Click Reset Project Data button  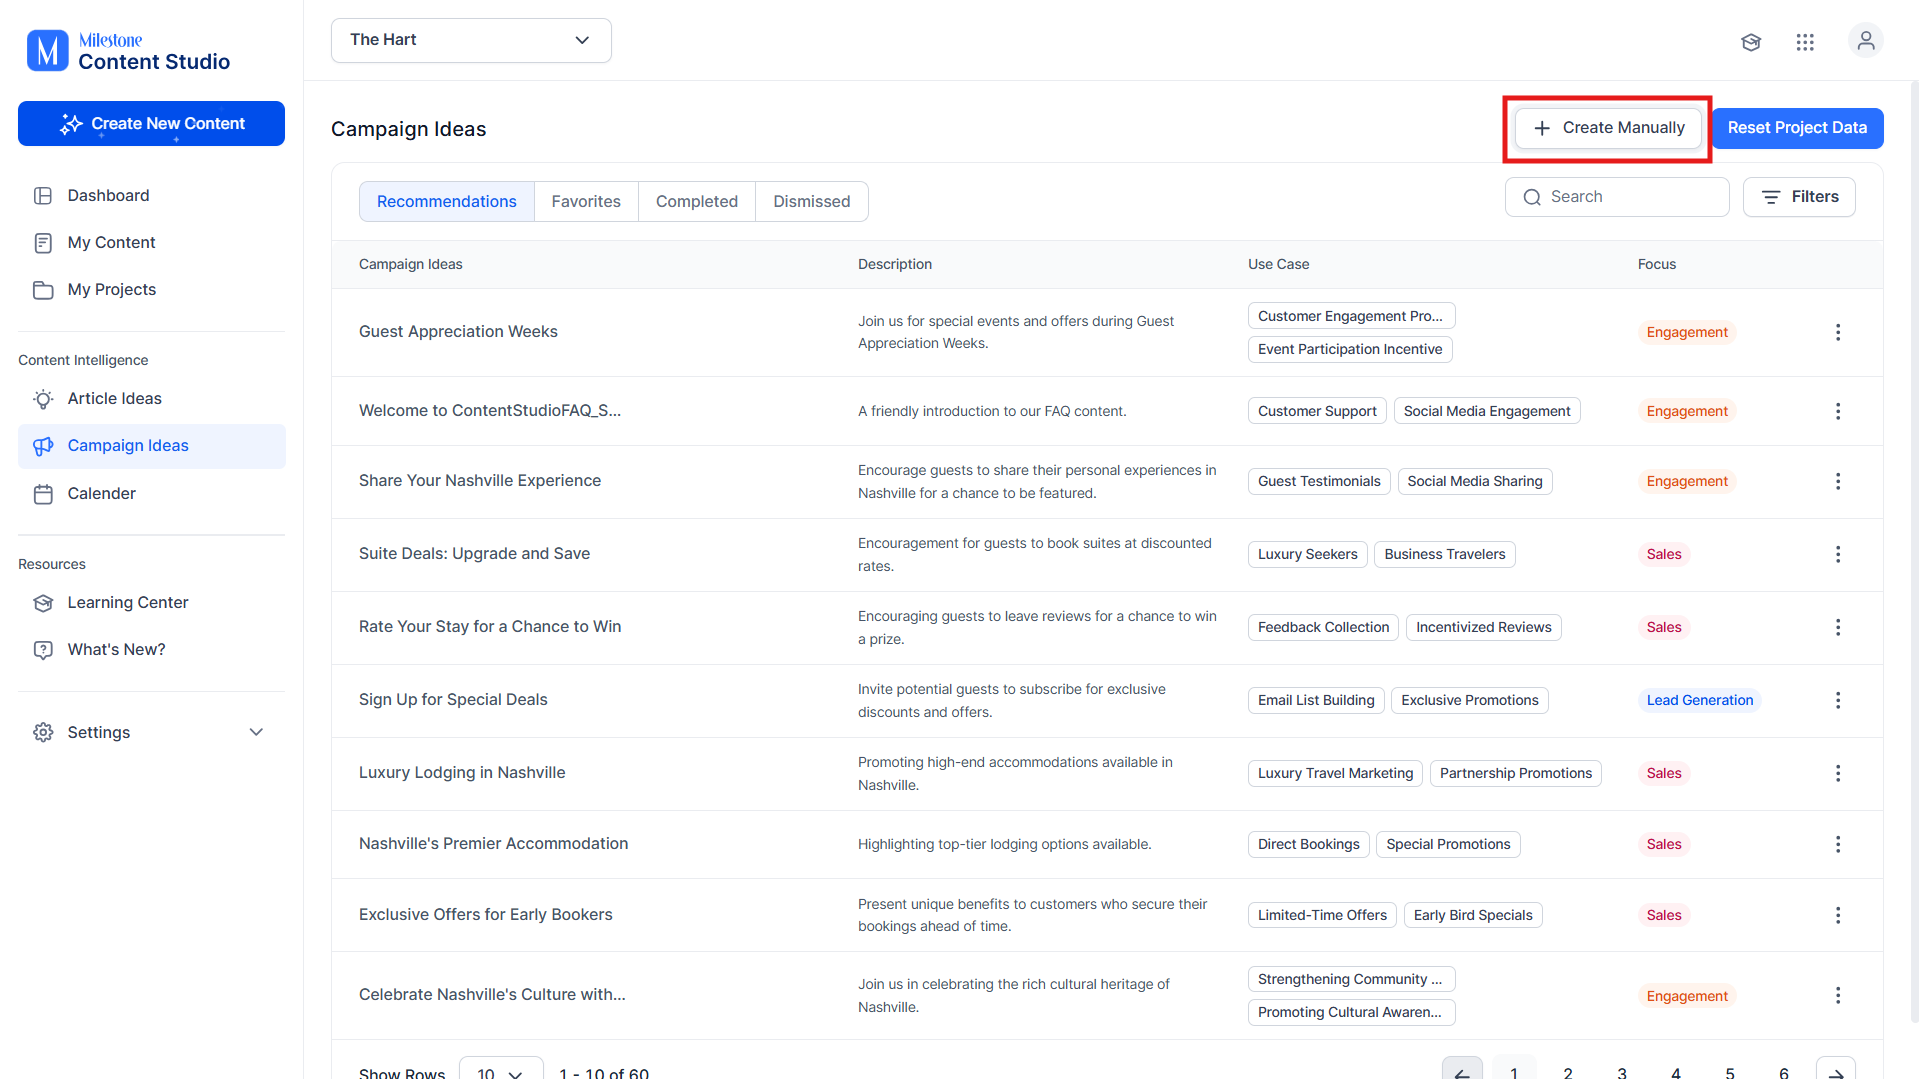(x=1797, y=128)
